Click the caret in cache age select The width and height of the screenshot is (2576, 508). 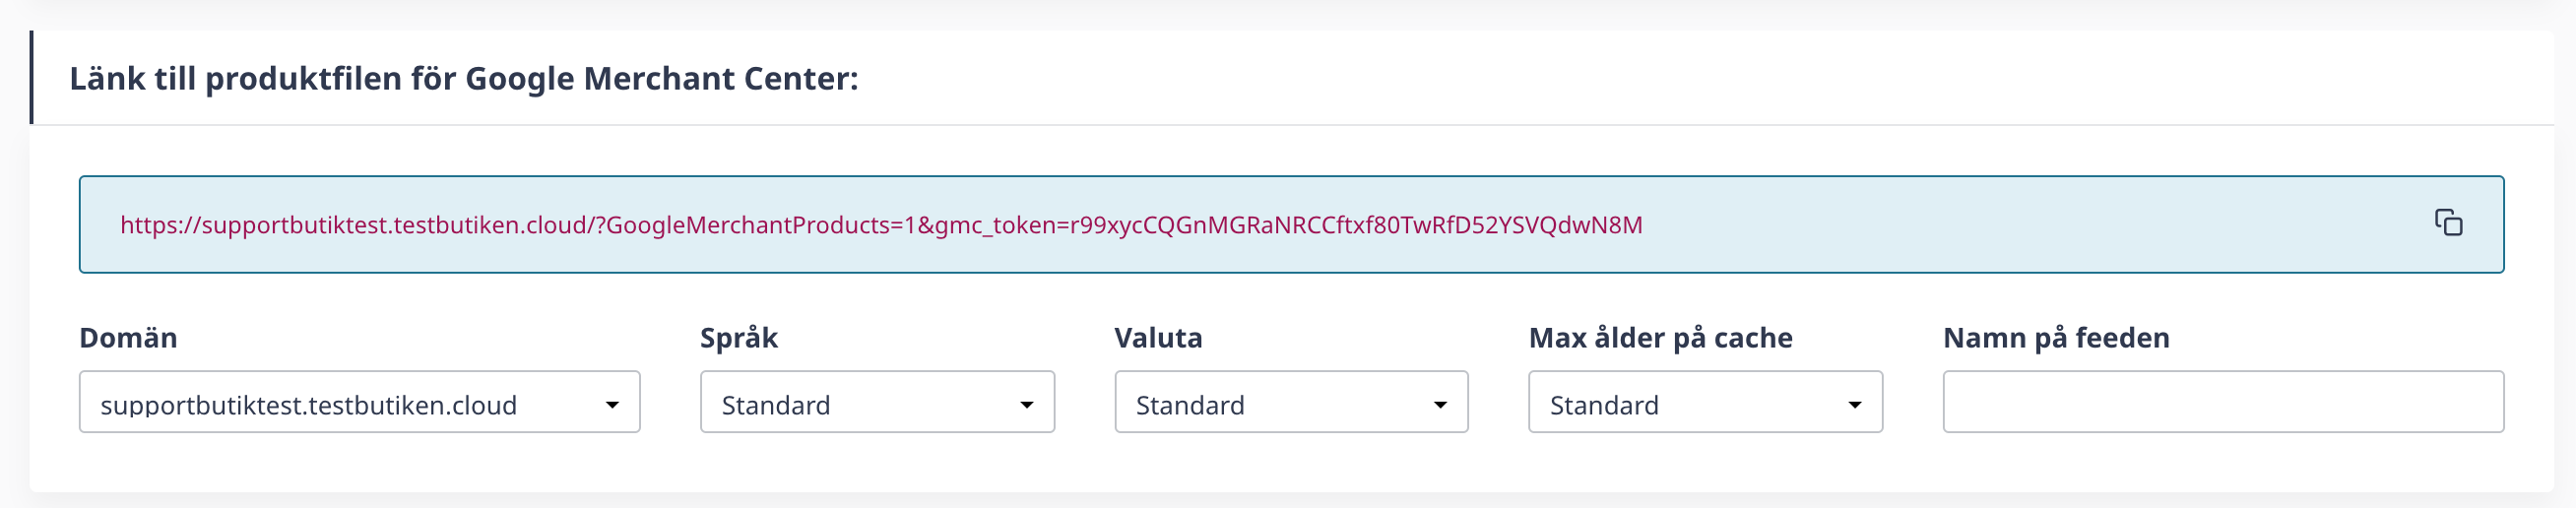1854,405
